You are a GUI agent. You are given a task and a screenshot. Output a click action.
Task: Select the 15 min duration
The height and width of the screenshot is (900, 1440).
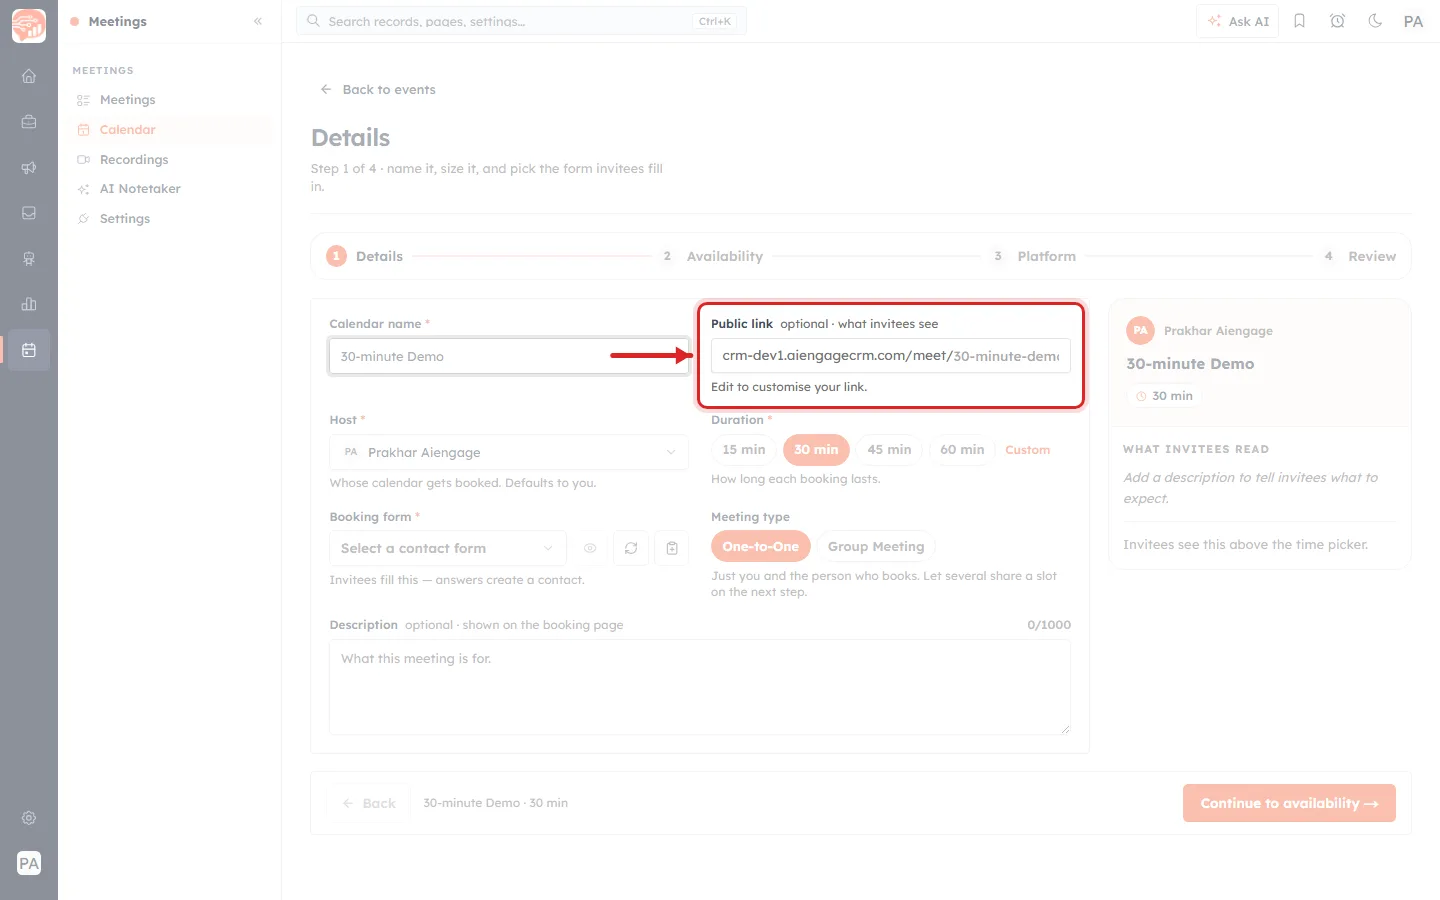click(x=744, y=450)
